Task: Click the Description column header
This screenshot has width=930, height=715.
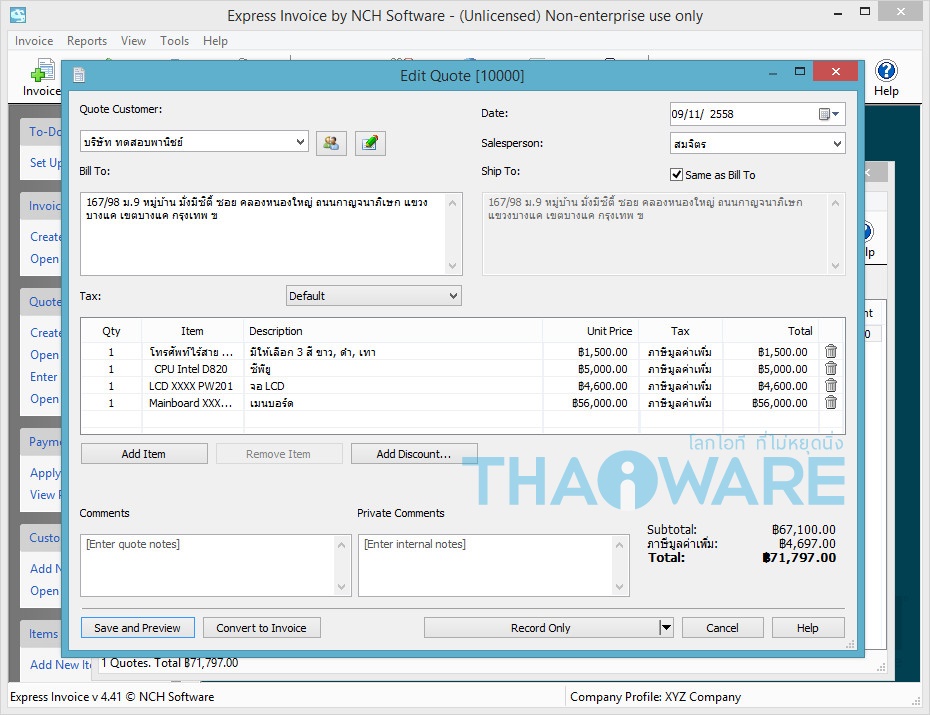Action: (x=393, y=331)
